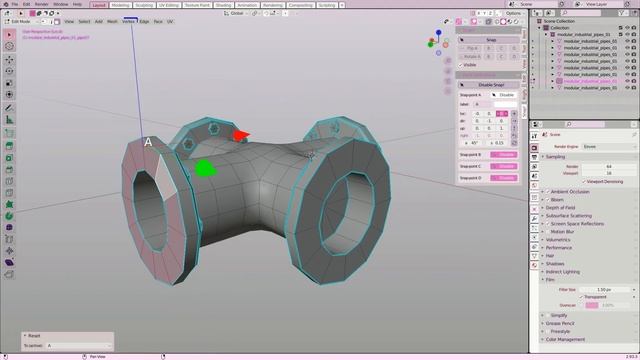Viewport: 640px width, 360px height.
Task: Open the Vertex menu
Action: 128,22
